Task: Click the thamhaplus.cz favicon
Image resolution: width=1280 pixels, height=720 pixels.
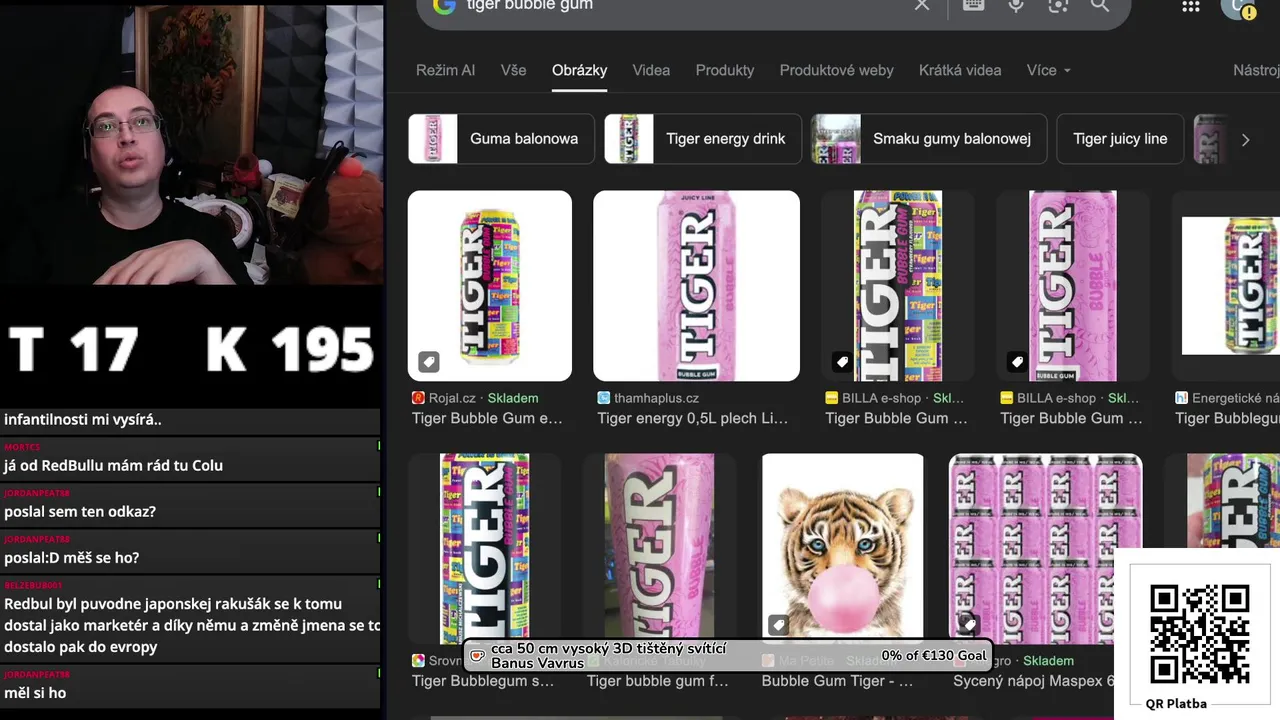Action: point(604,398)
